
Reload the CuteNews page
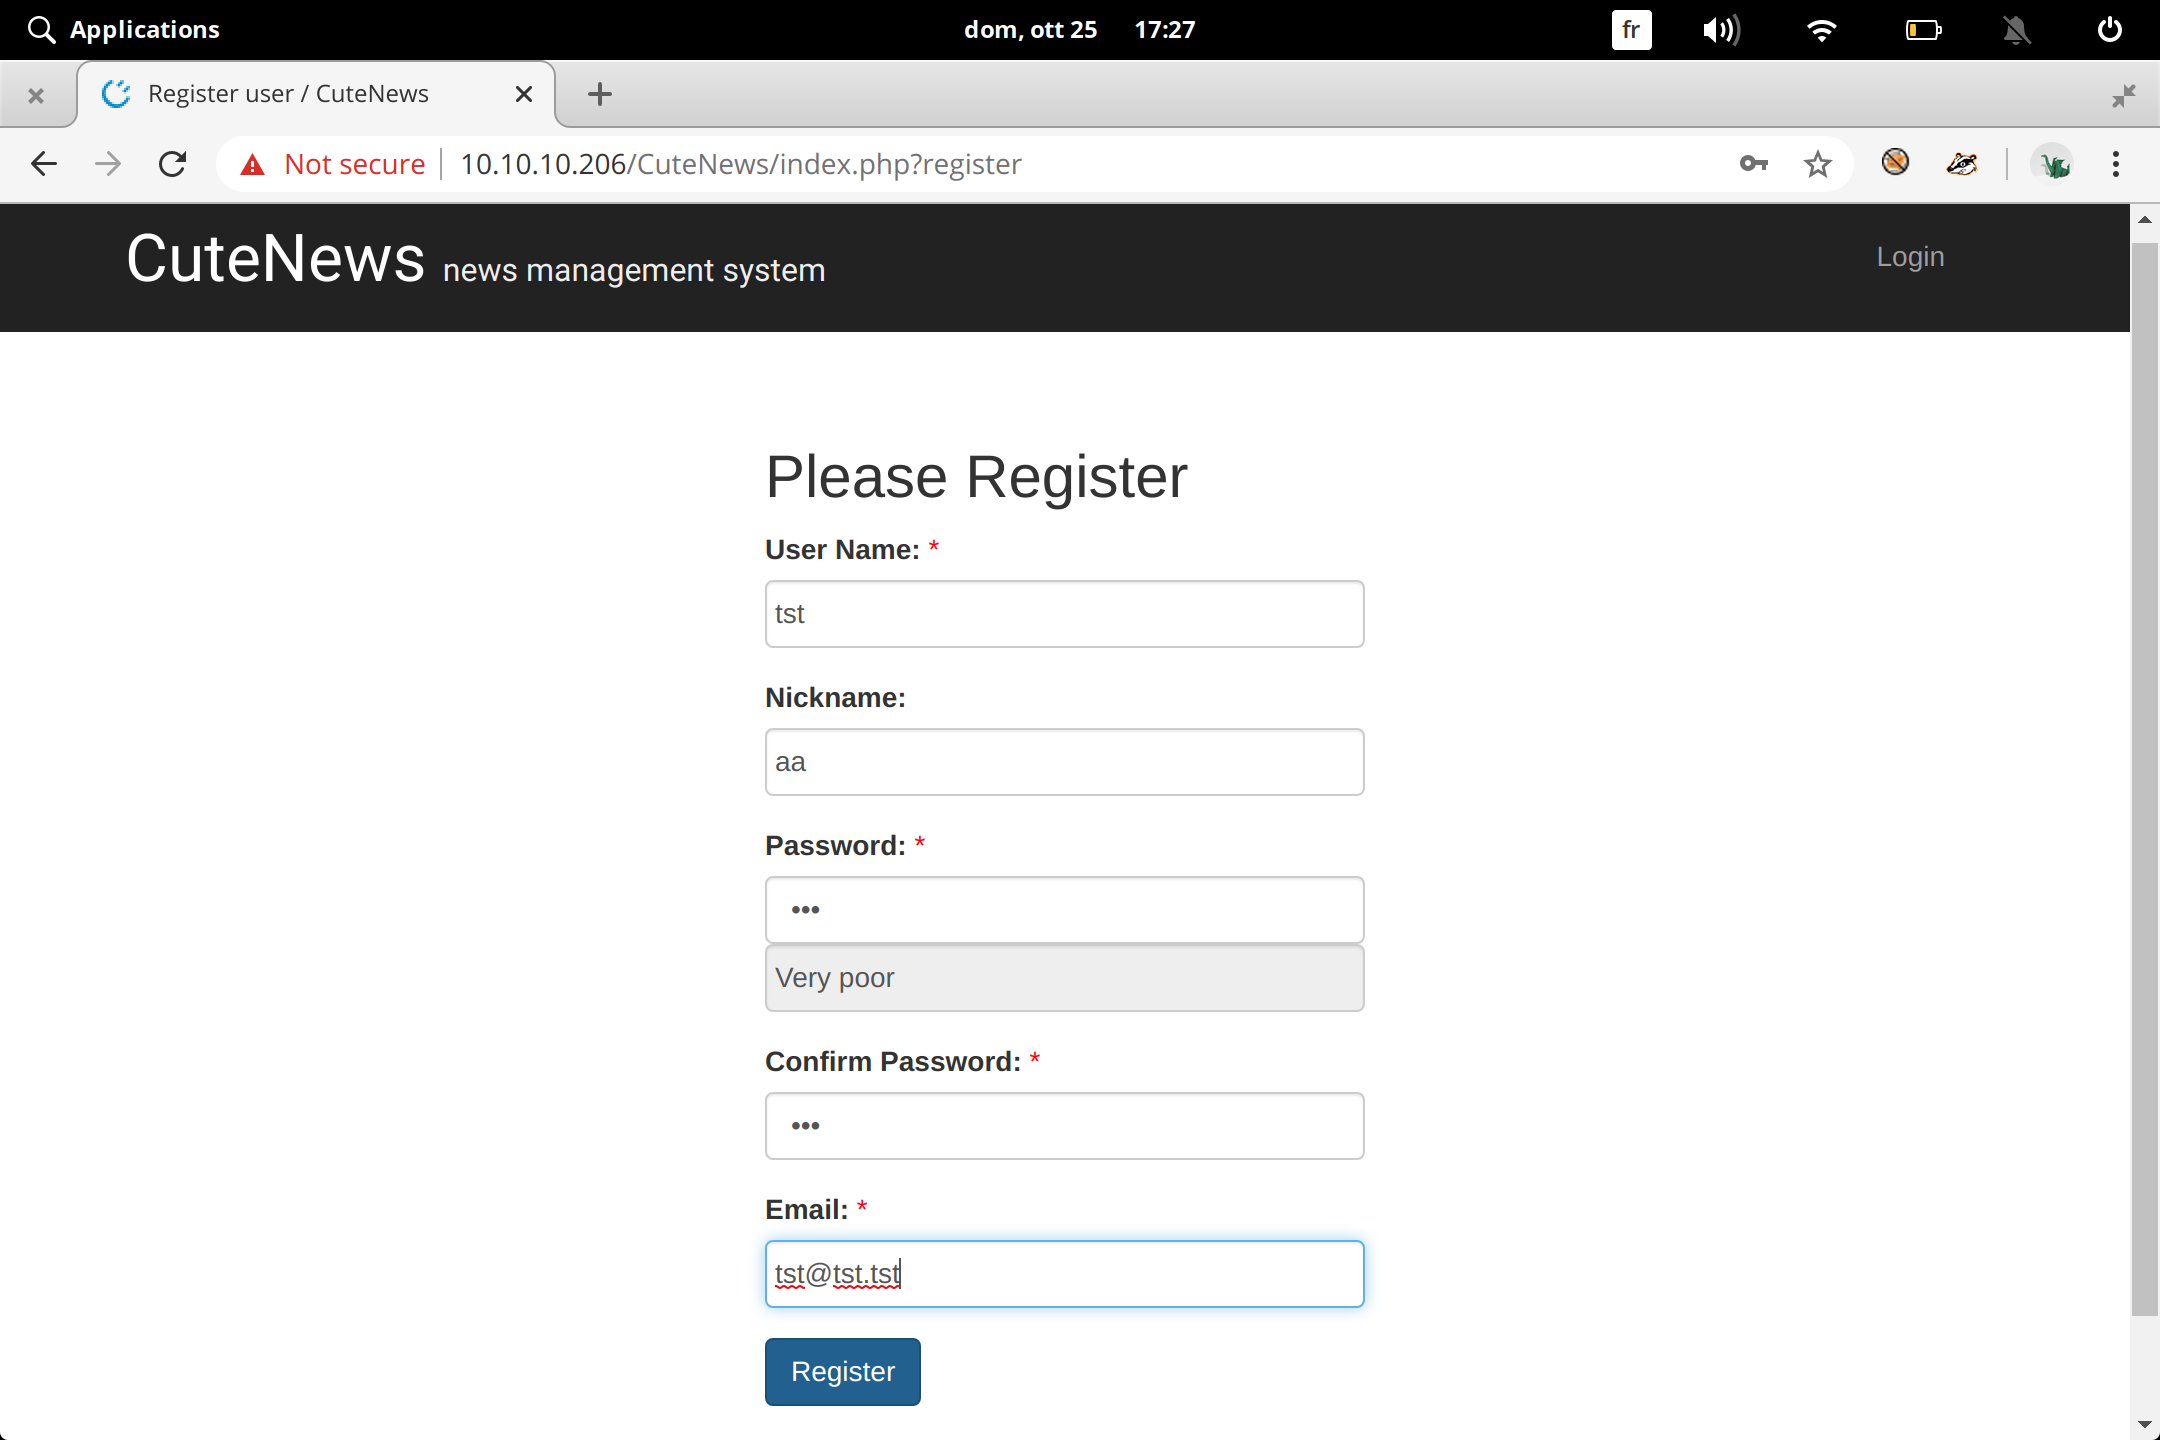pyautogui.click(x=172, y=164)
